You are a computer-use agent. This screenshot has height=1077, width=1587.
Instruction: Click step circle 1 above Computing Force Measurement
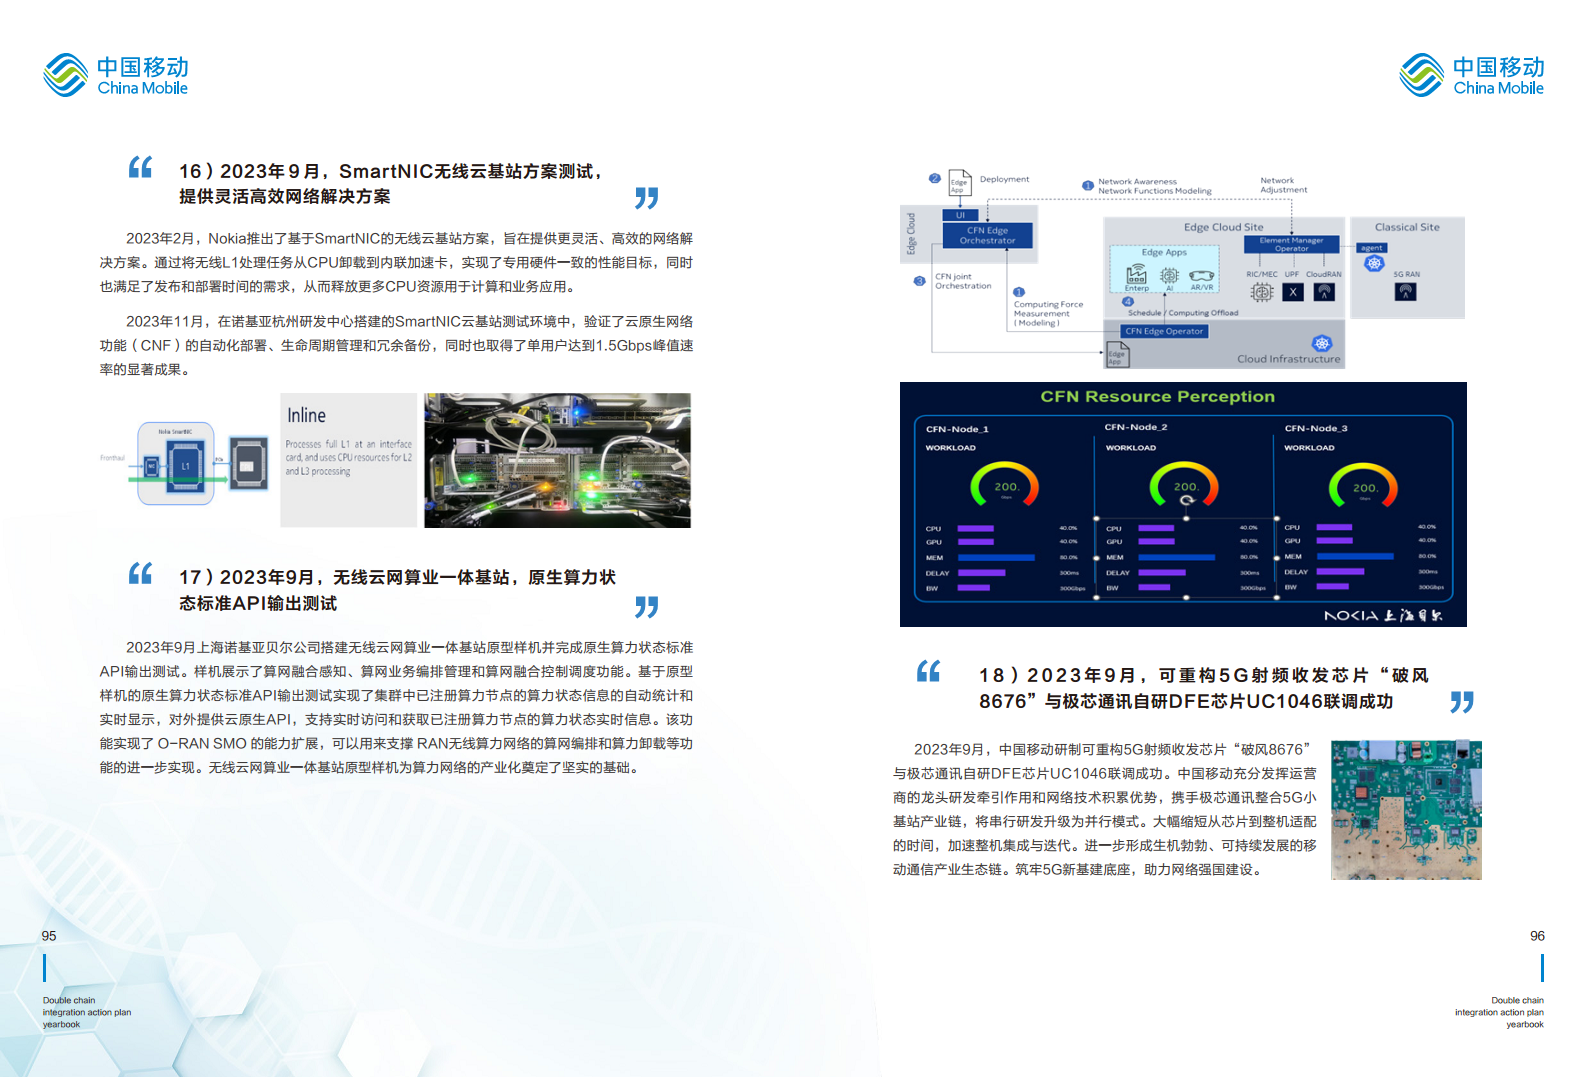[x=1019, y=292]
